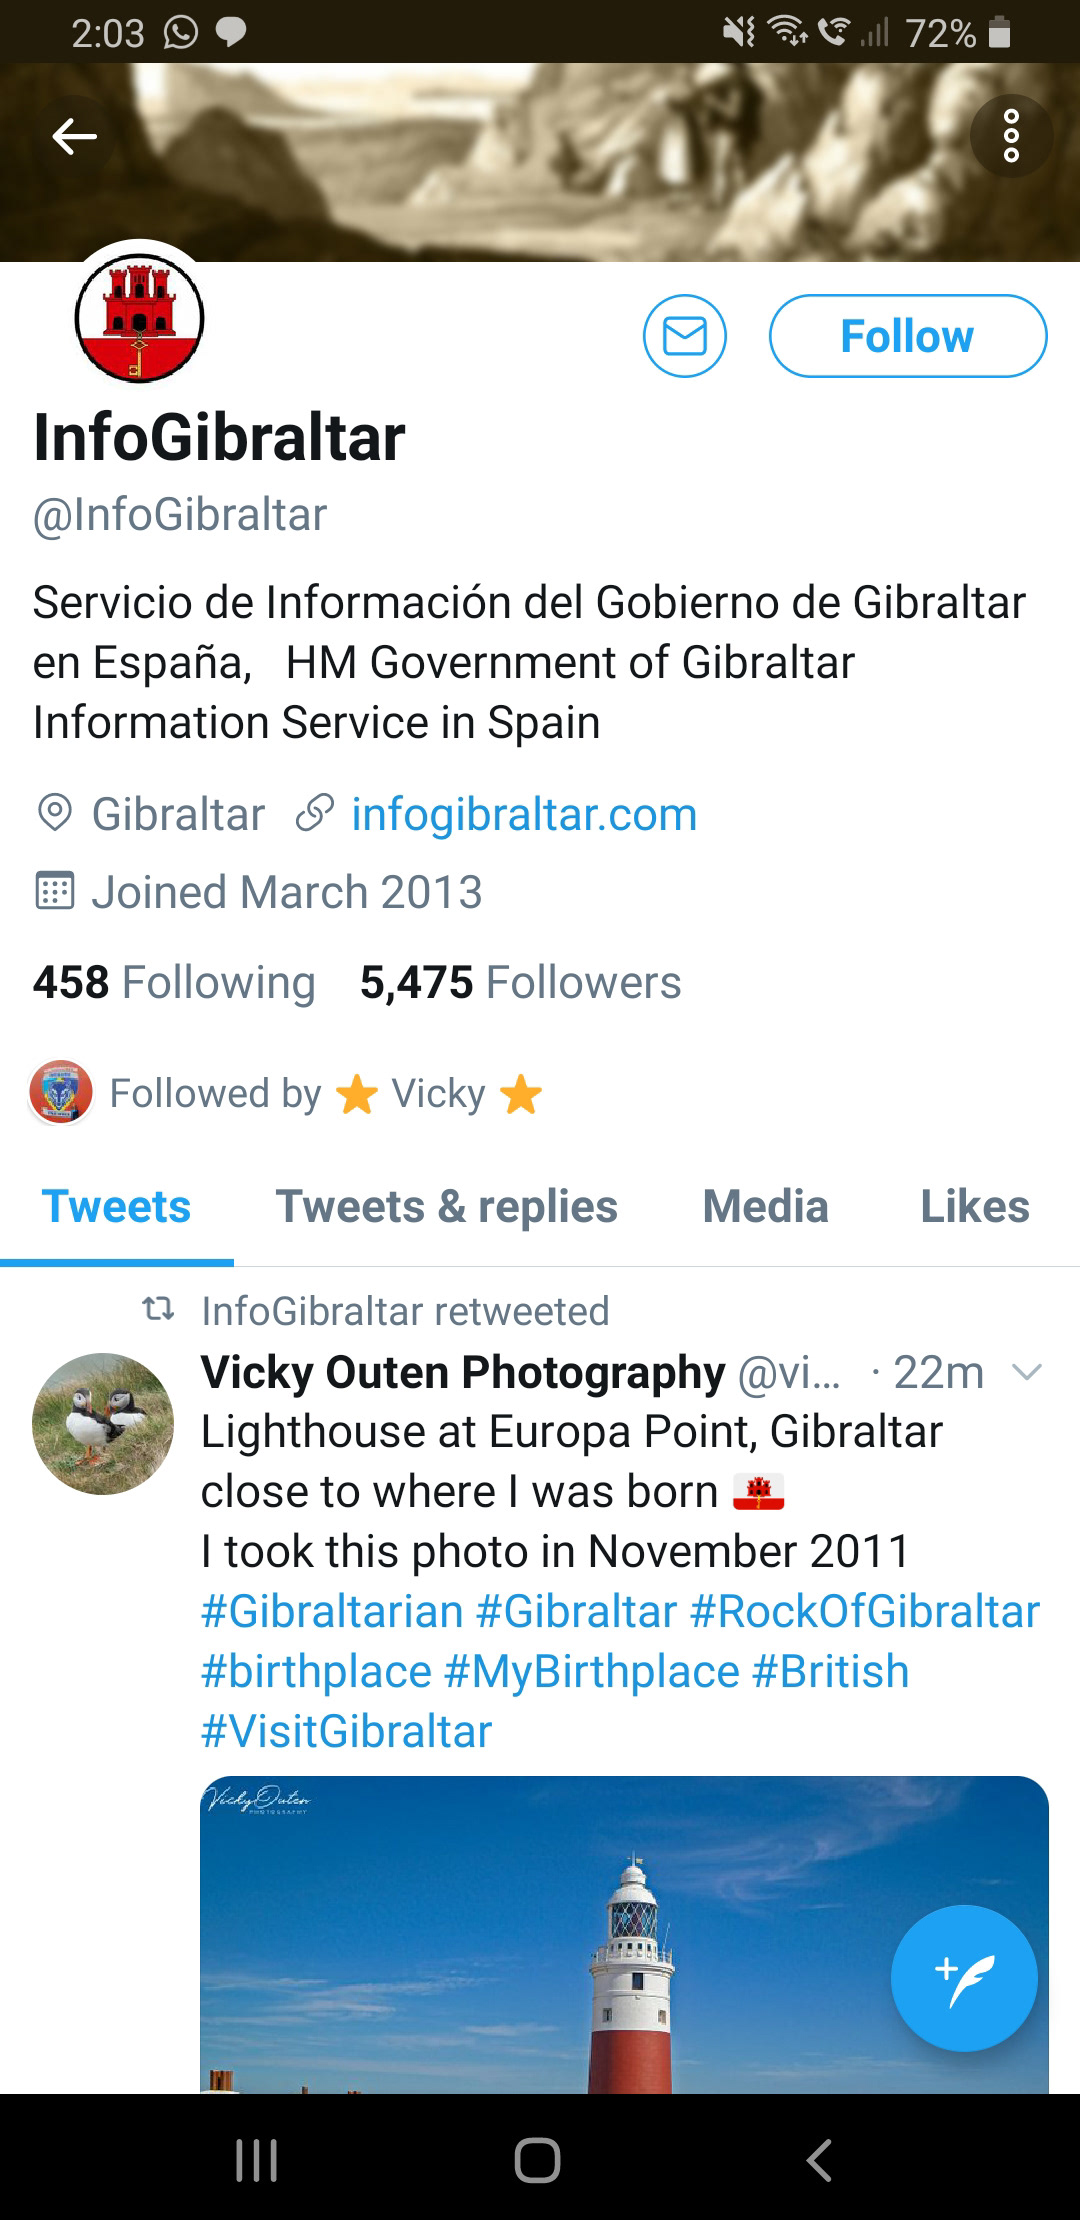View the 458 Following list
Screen dimensions: 1080x2220
[174, 982]
